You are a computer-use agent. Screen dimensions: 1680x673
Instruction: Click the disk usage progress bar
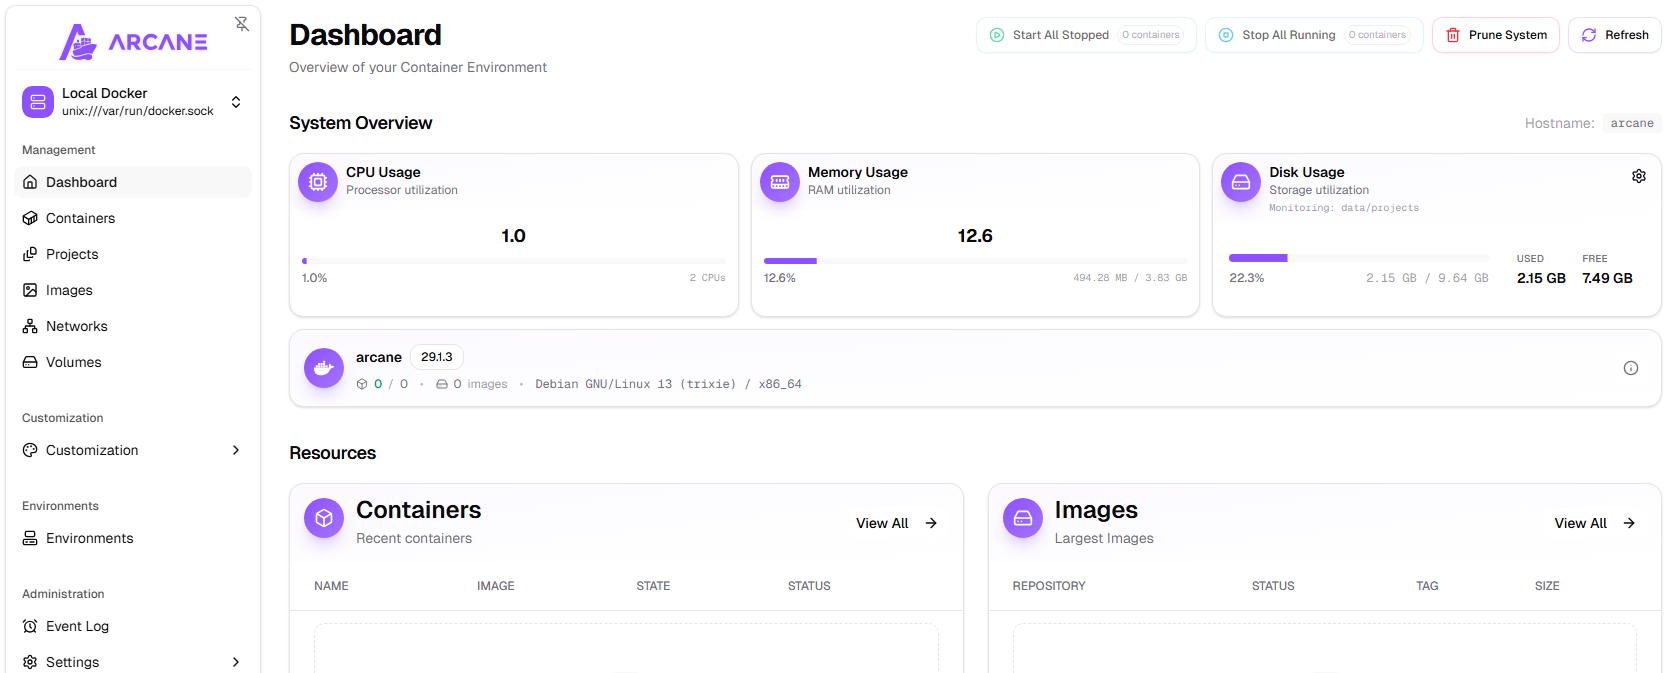[x=1357, y=258]
